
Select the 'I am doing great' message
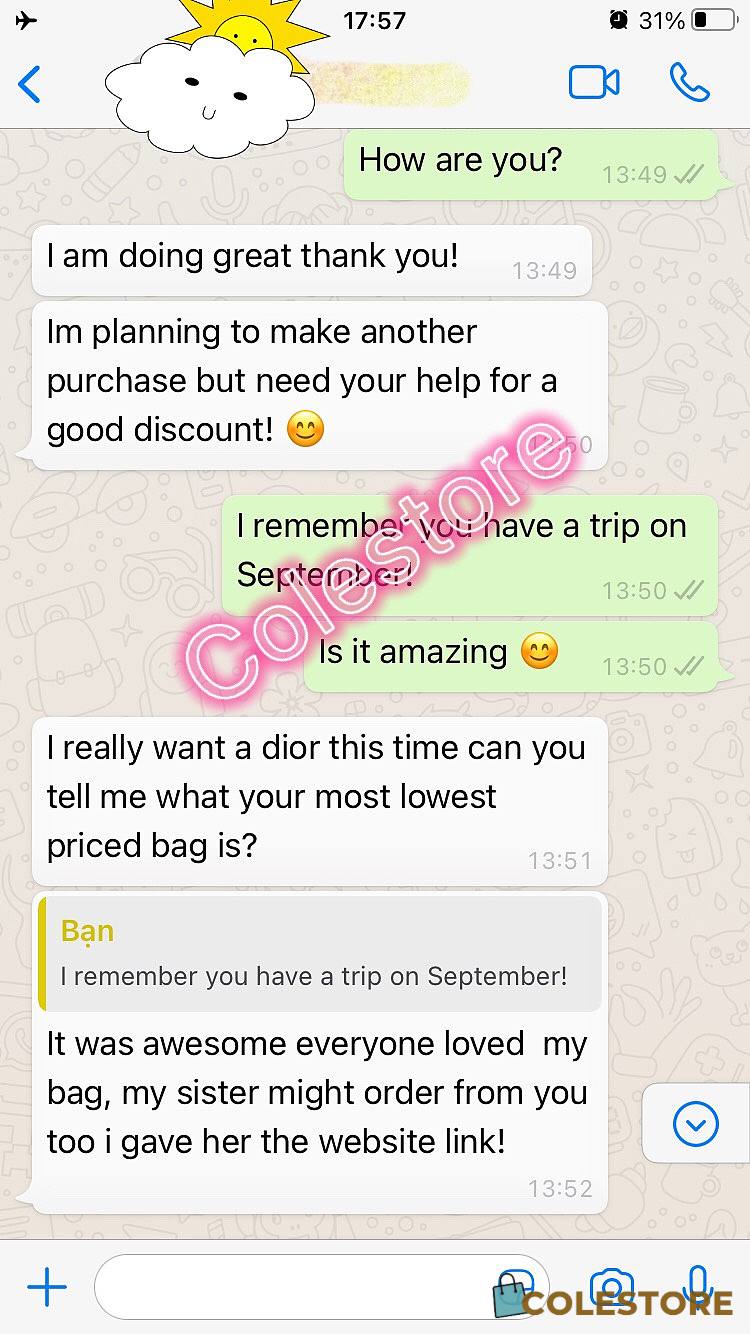pyautogui.click(x=312, y=260)
